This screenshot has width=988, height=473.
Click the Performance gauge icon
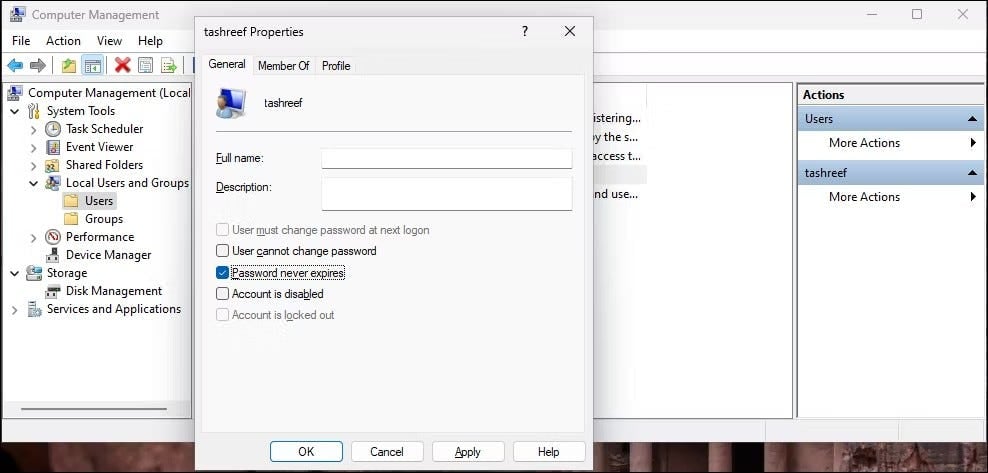(x=53, y=237)
